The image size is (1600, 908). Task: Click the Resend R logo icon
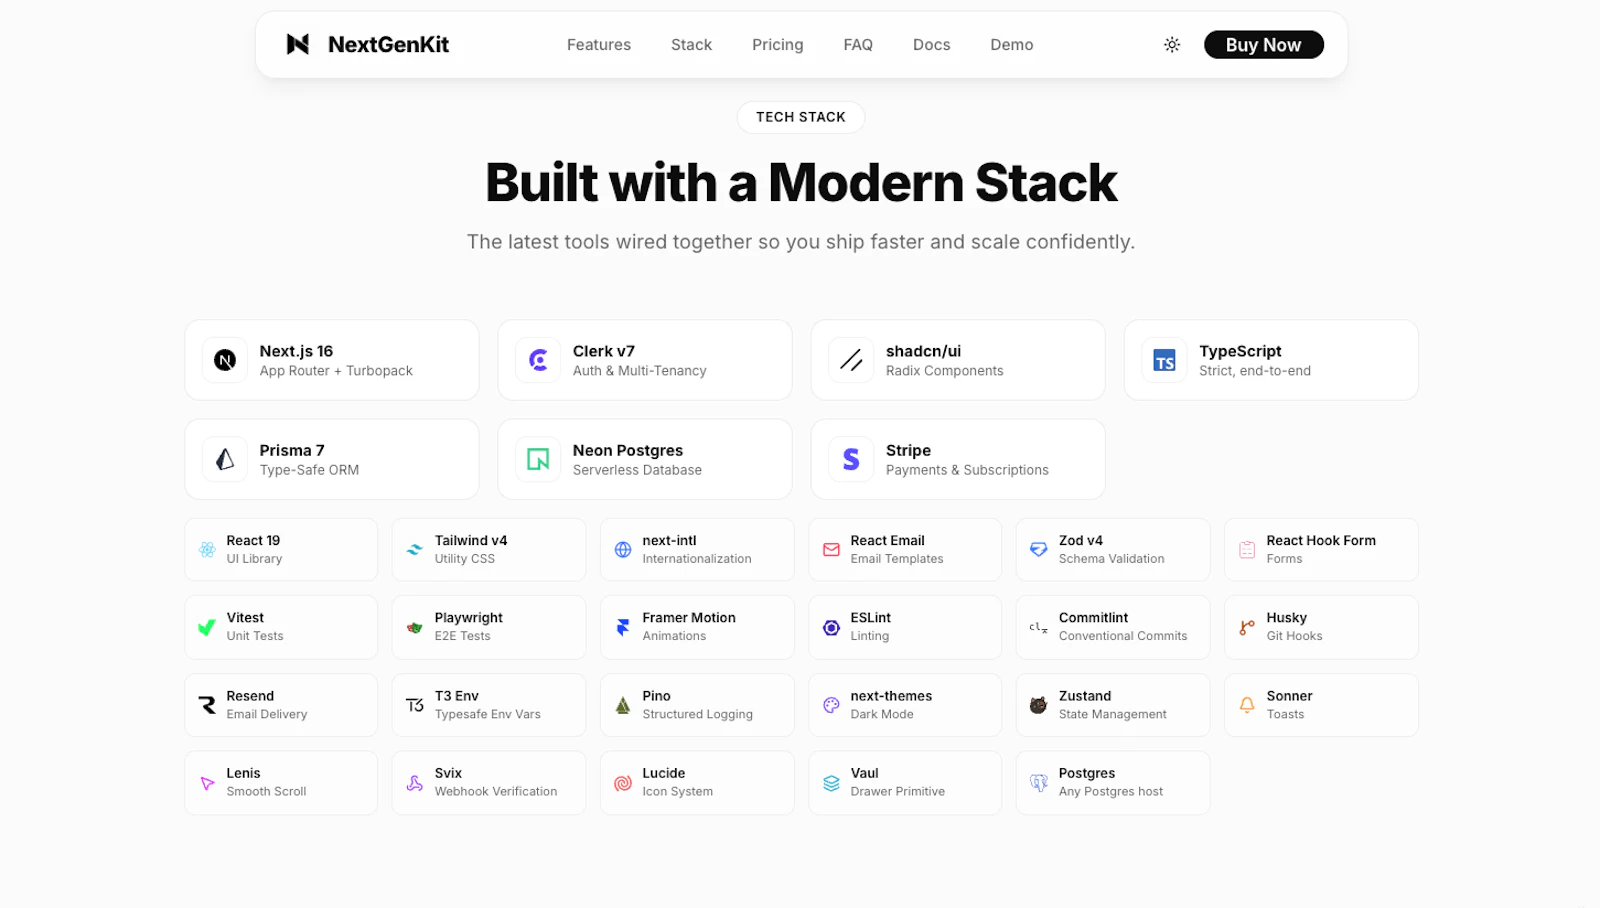point(207,705)
